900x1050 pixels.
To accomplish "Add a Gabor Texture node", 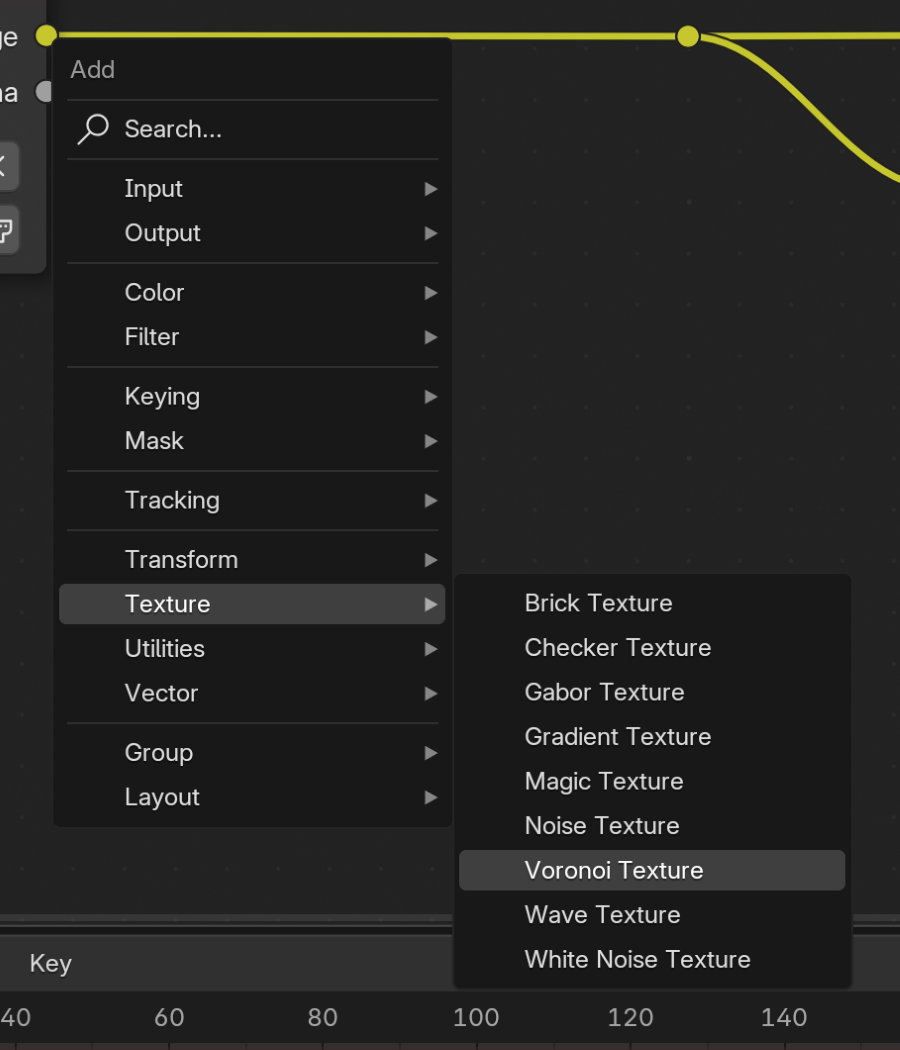I will (x=652, y=692).
